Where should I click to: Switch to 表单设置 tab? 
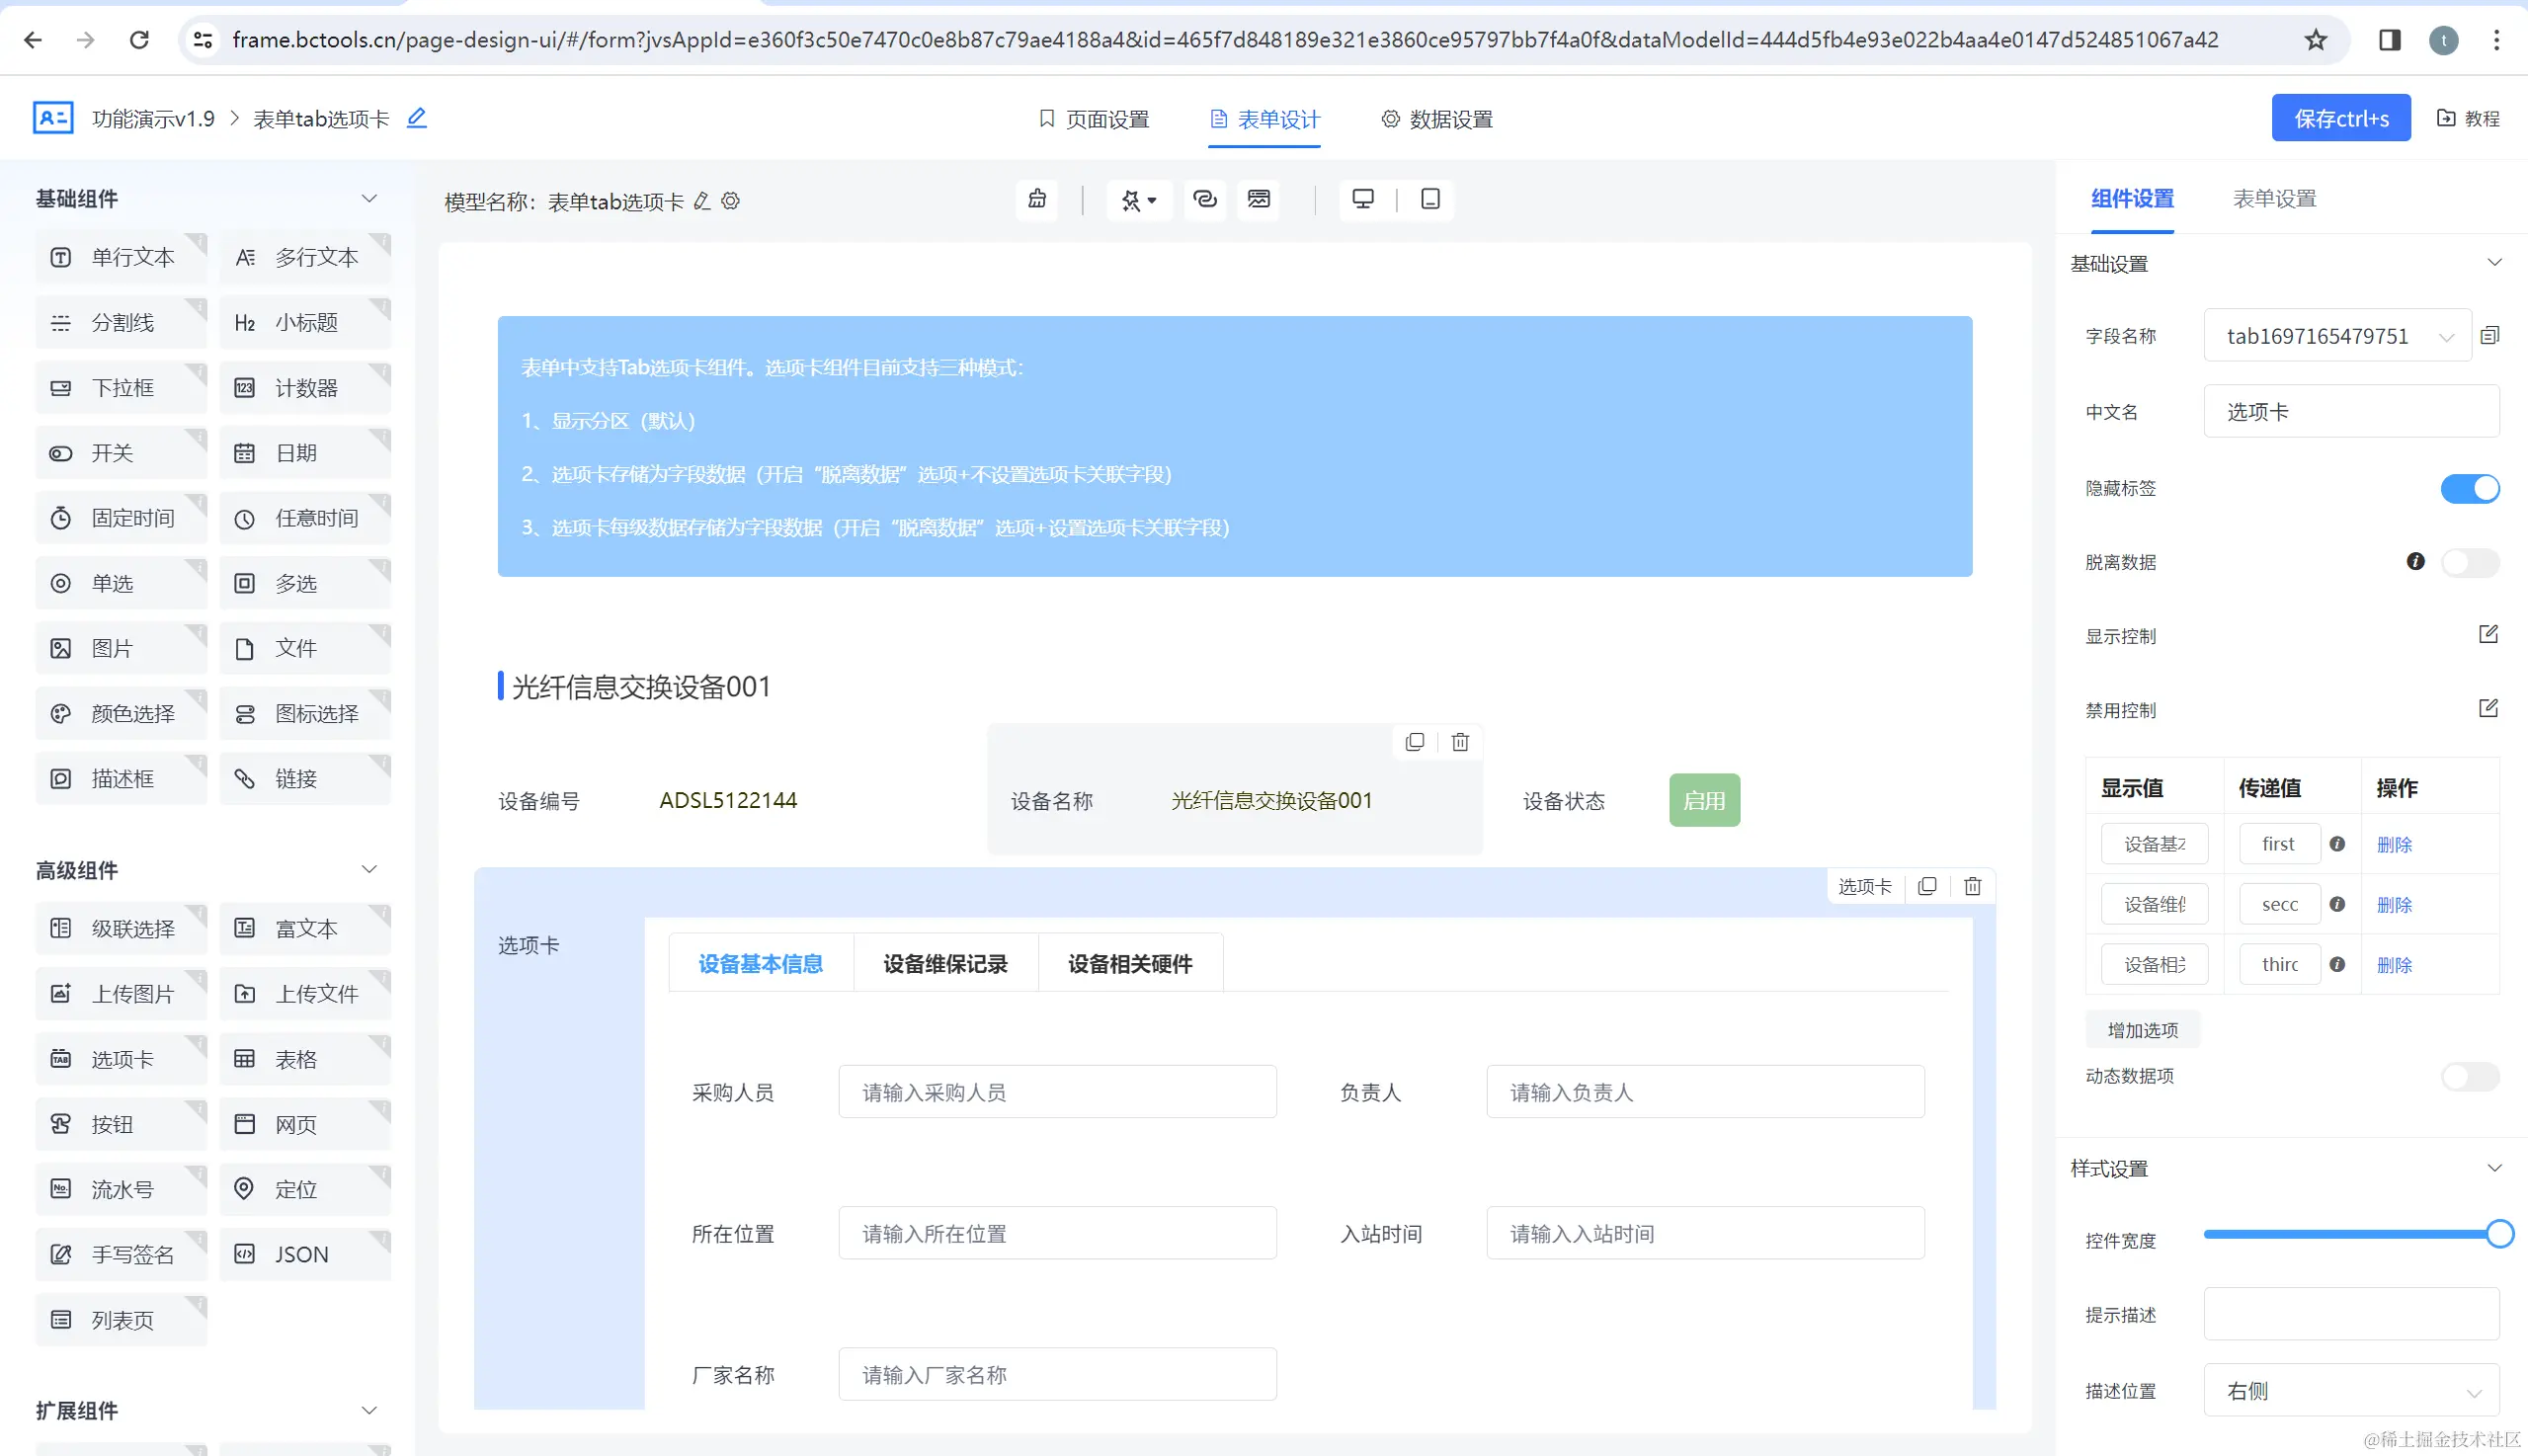tap(2274, 198)
